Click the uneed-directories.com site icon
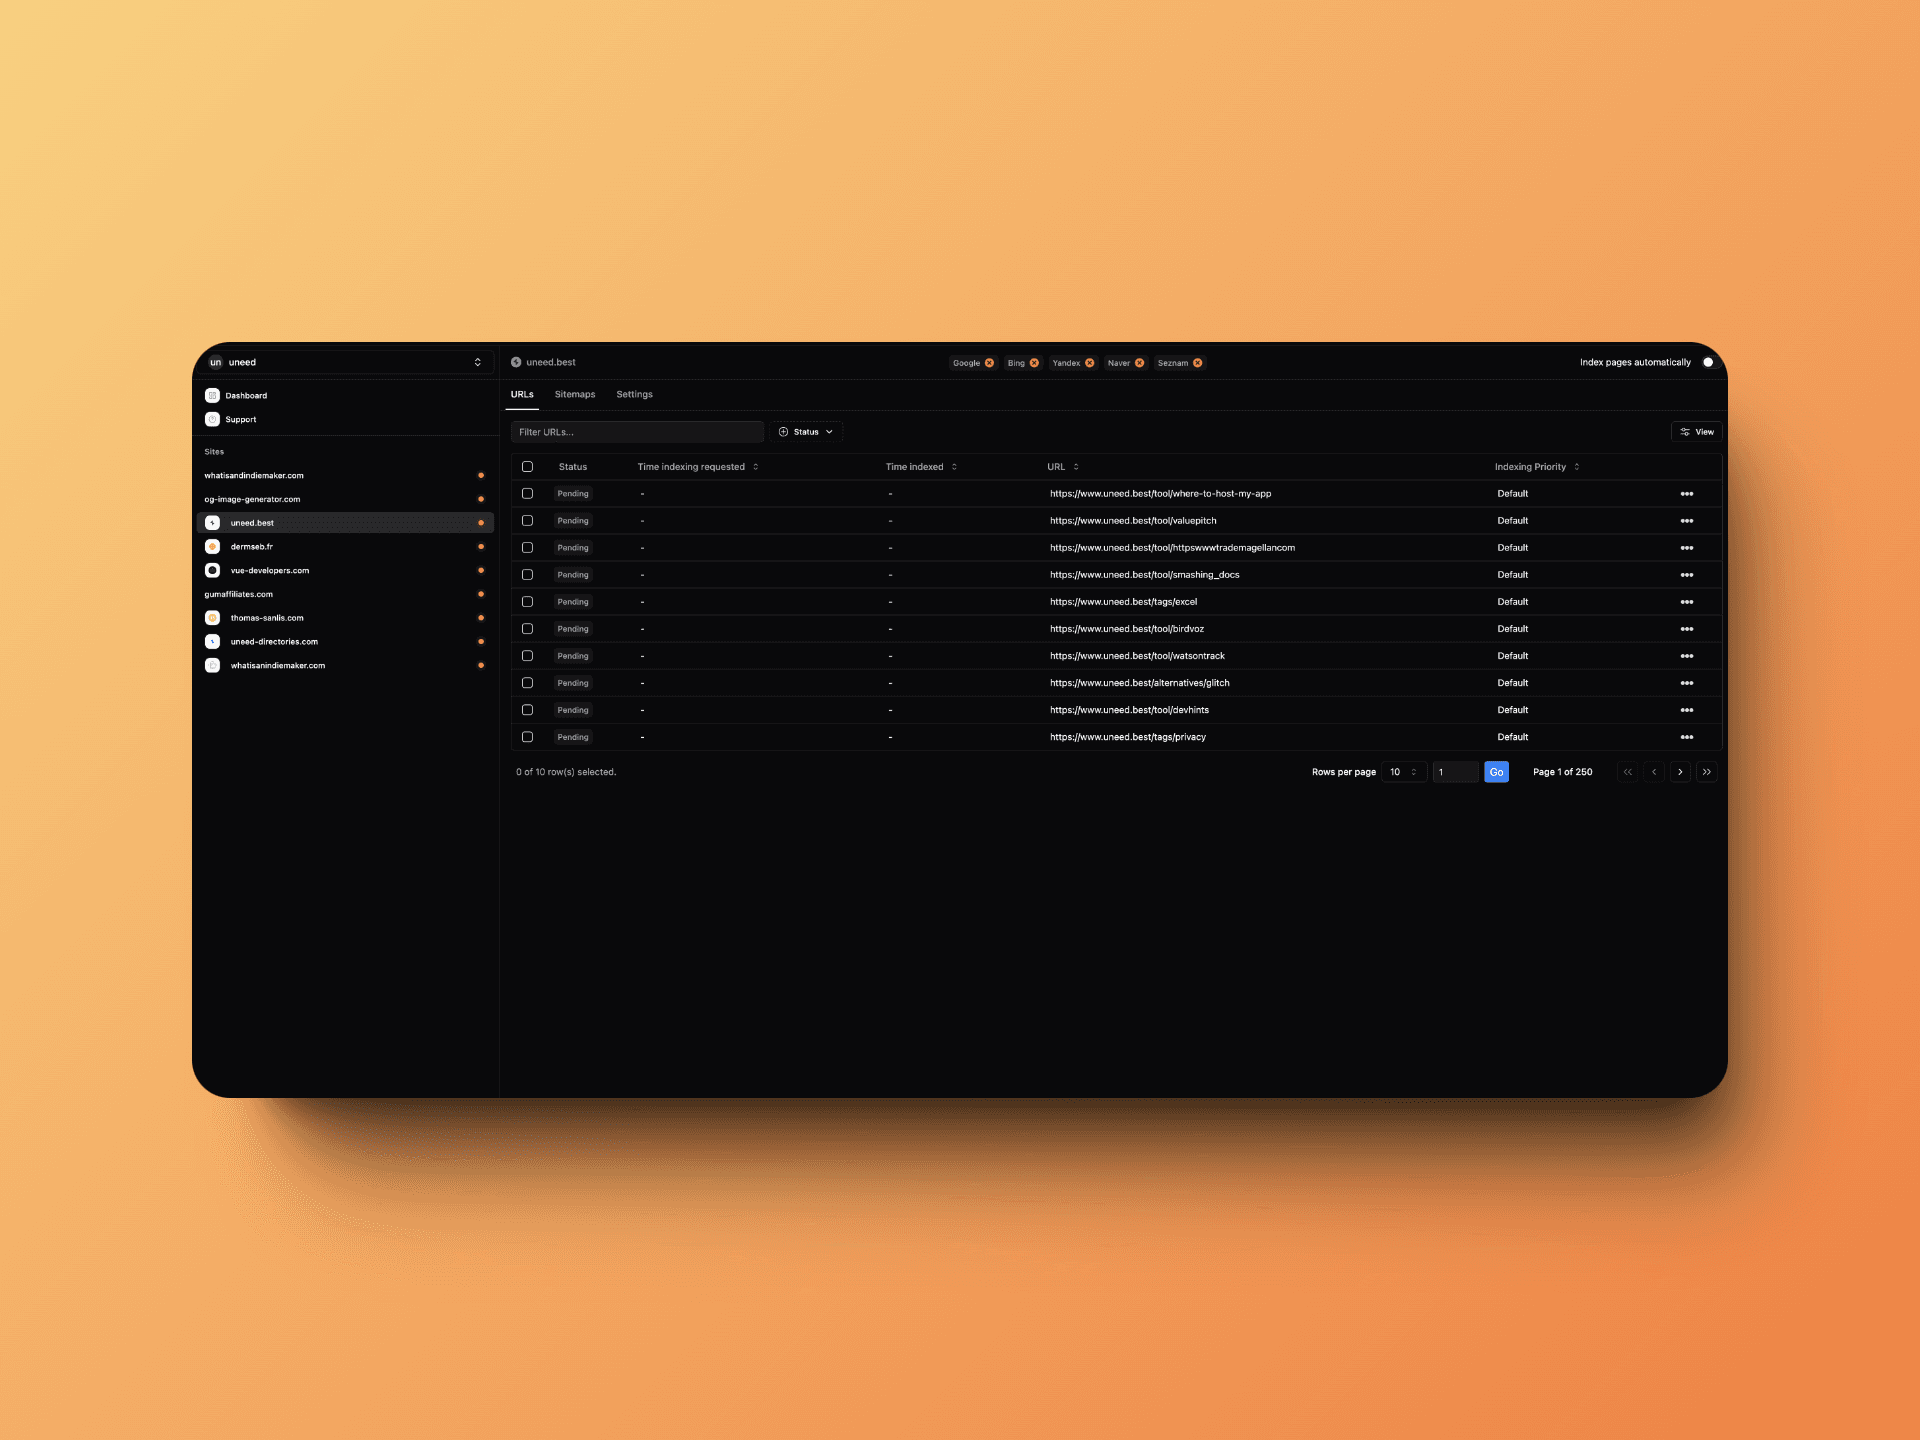Image resolution: width=1920 pixels, height=1440 pixels. (x=212, y=641)
